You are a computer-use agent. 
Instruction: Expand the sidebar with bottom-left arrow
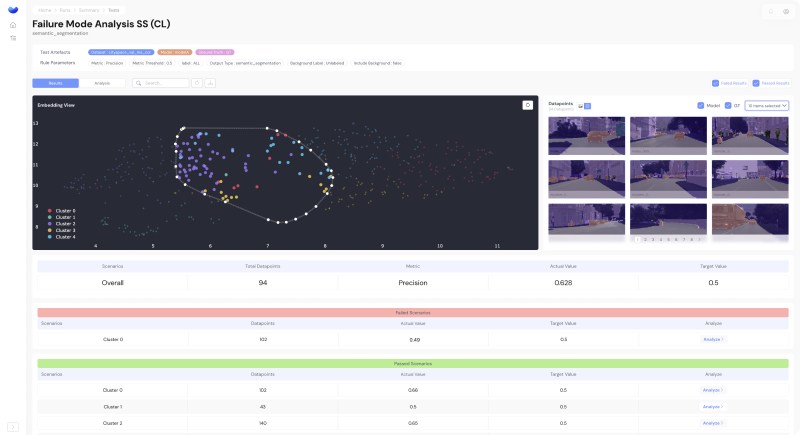pyautogui.click(x=13, y=426)
